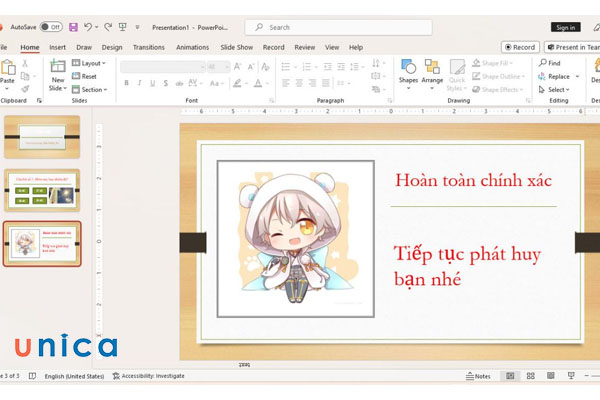Click into the Search box
Screen dimensions: 600x400
click(338, 27)
